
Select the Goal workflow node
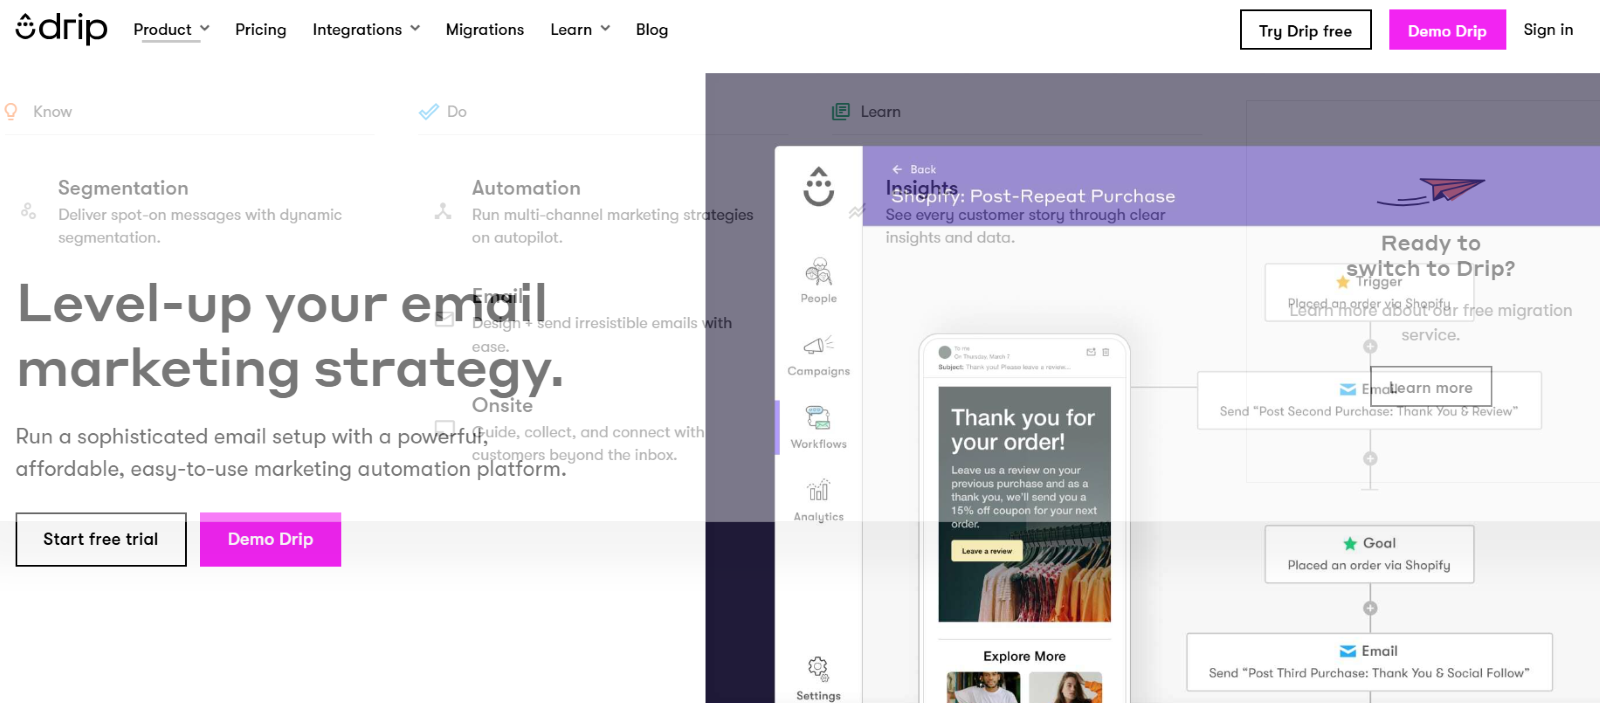[1369, 554]
